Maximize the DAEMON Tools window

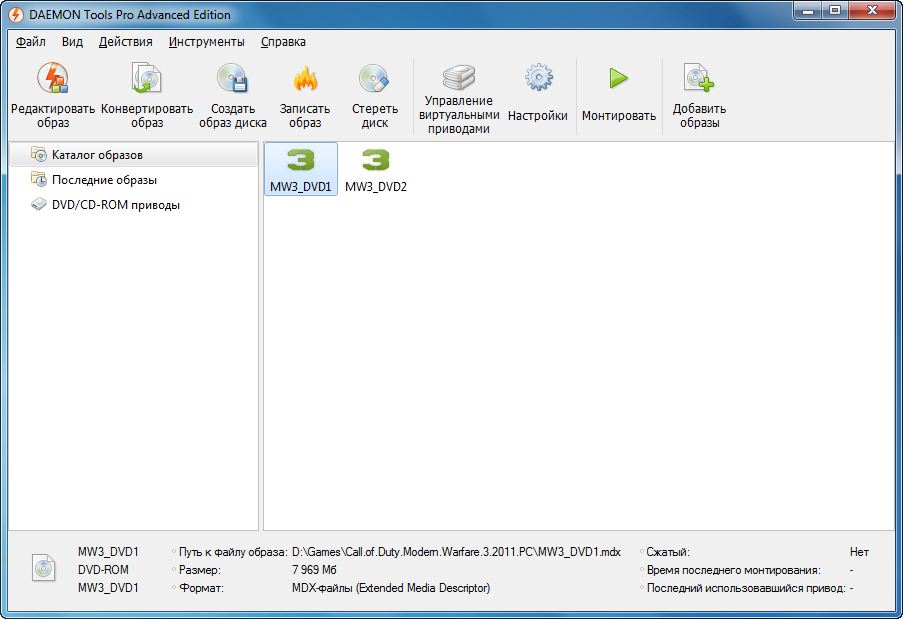pyautogui.click(x=834, y=11)
